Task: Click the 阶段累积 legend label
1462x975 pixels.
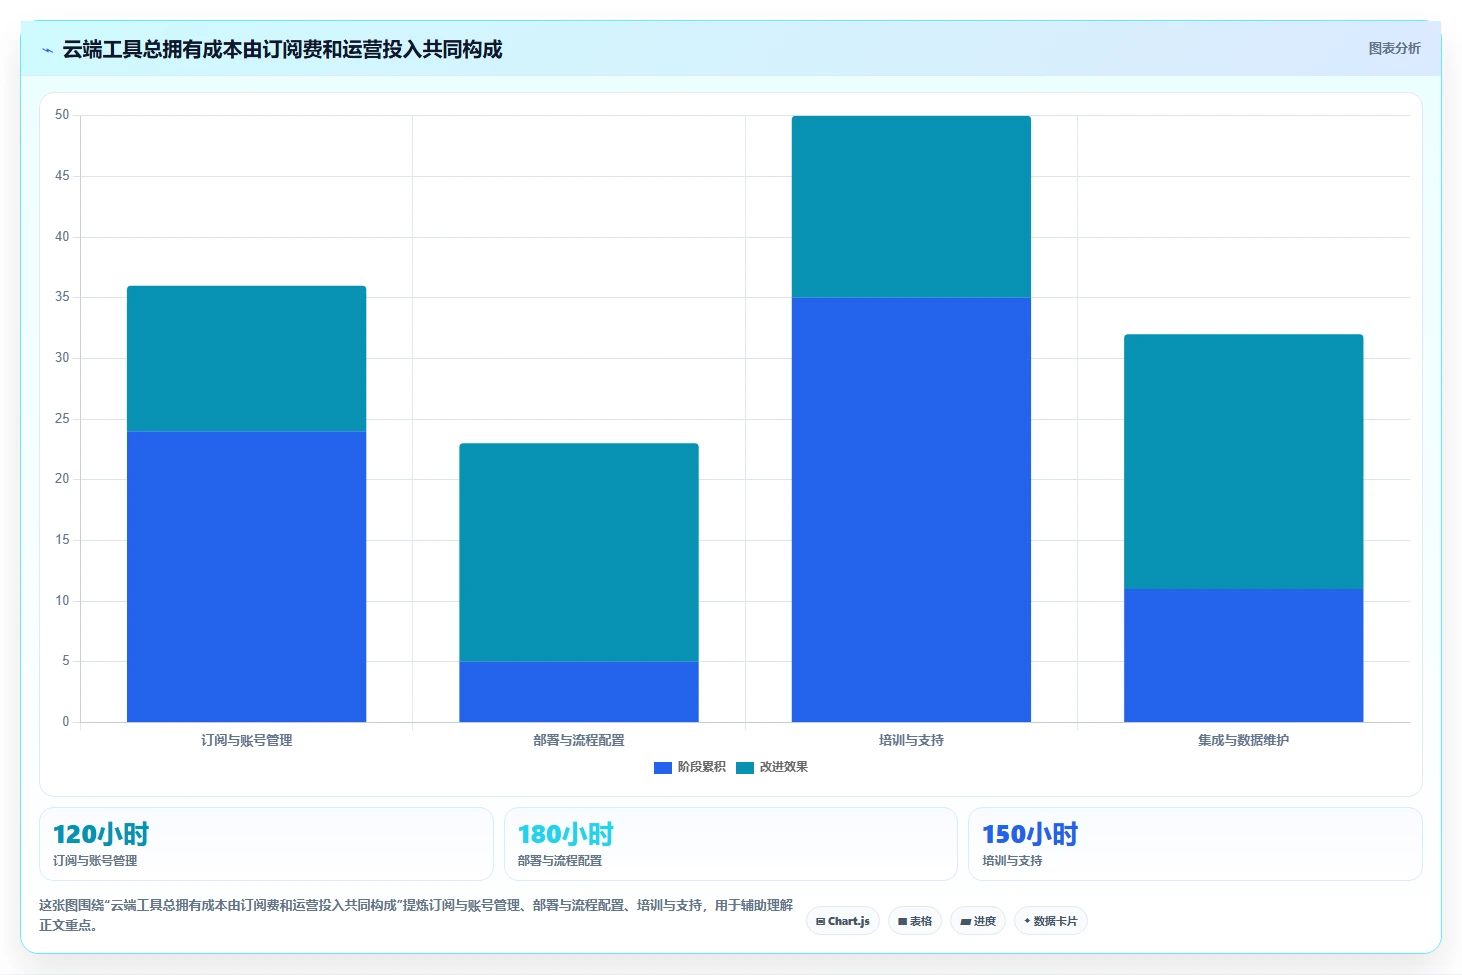Action: (701, 767)
